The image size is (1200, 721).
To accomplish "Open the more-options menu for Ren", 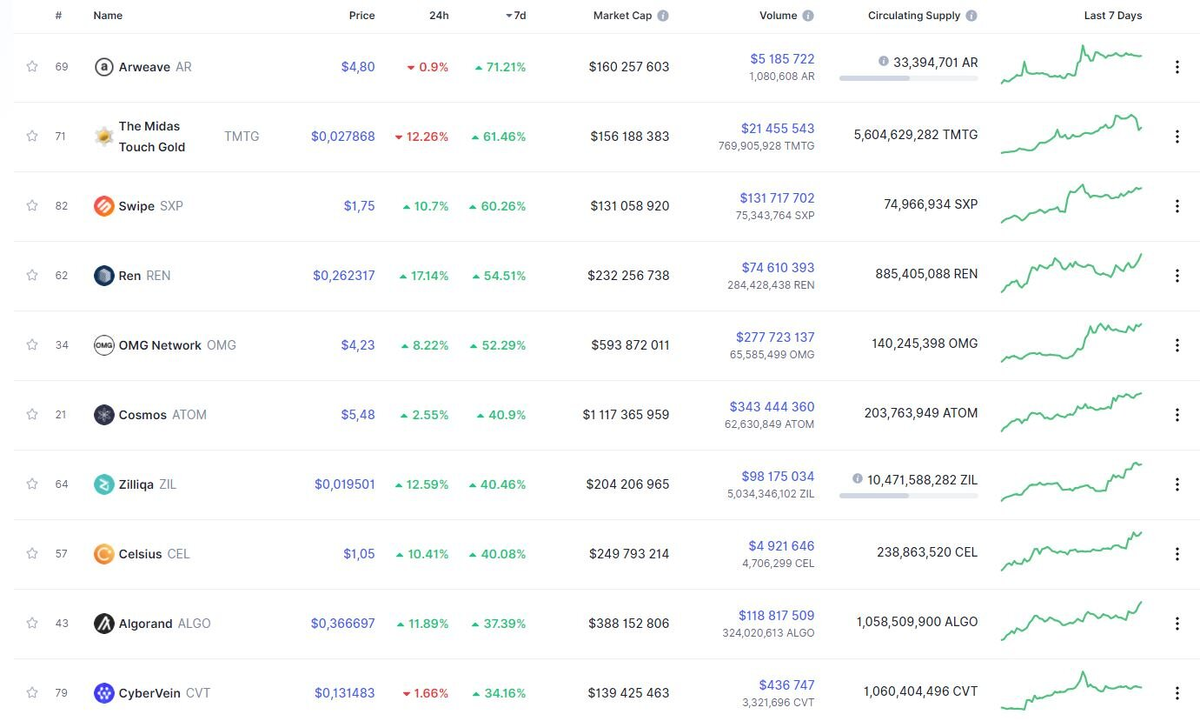I will 1177,275.
